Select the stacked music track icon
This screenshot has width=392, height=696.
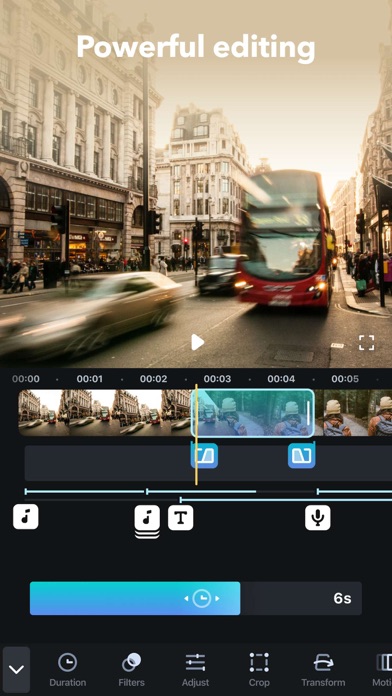pos(147,520)
